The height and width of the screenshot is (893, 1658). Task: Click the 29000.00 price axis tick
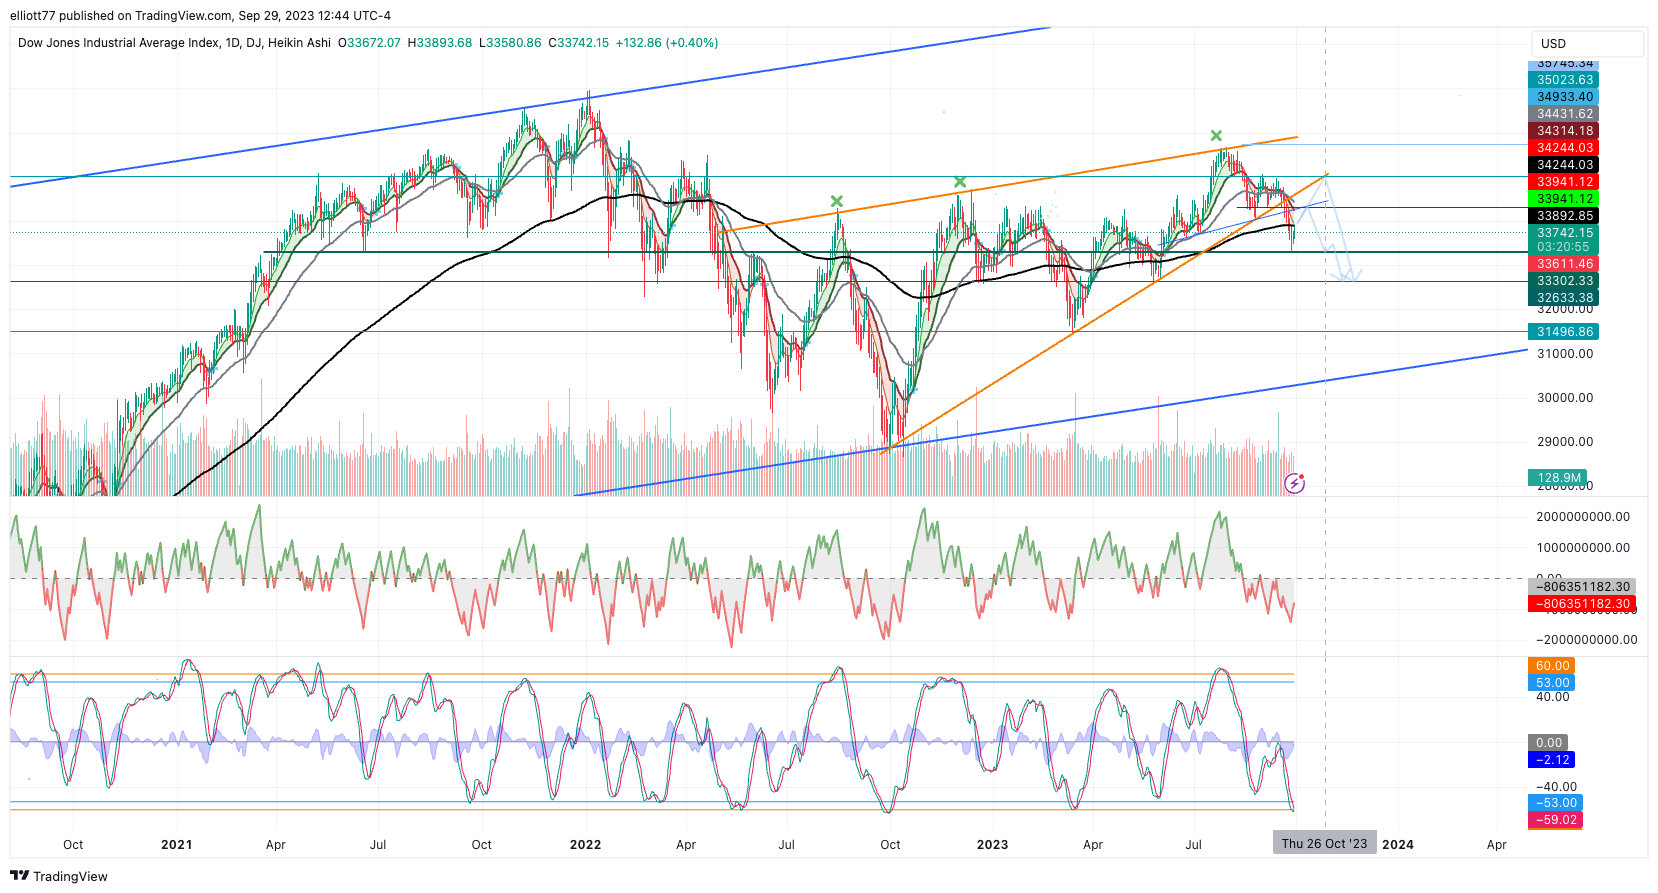(1565, 442)
